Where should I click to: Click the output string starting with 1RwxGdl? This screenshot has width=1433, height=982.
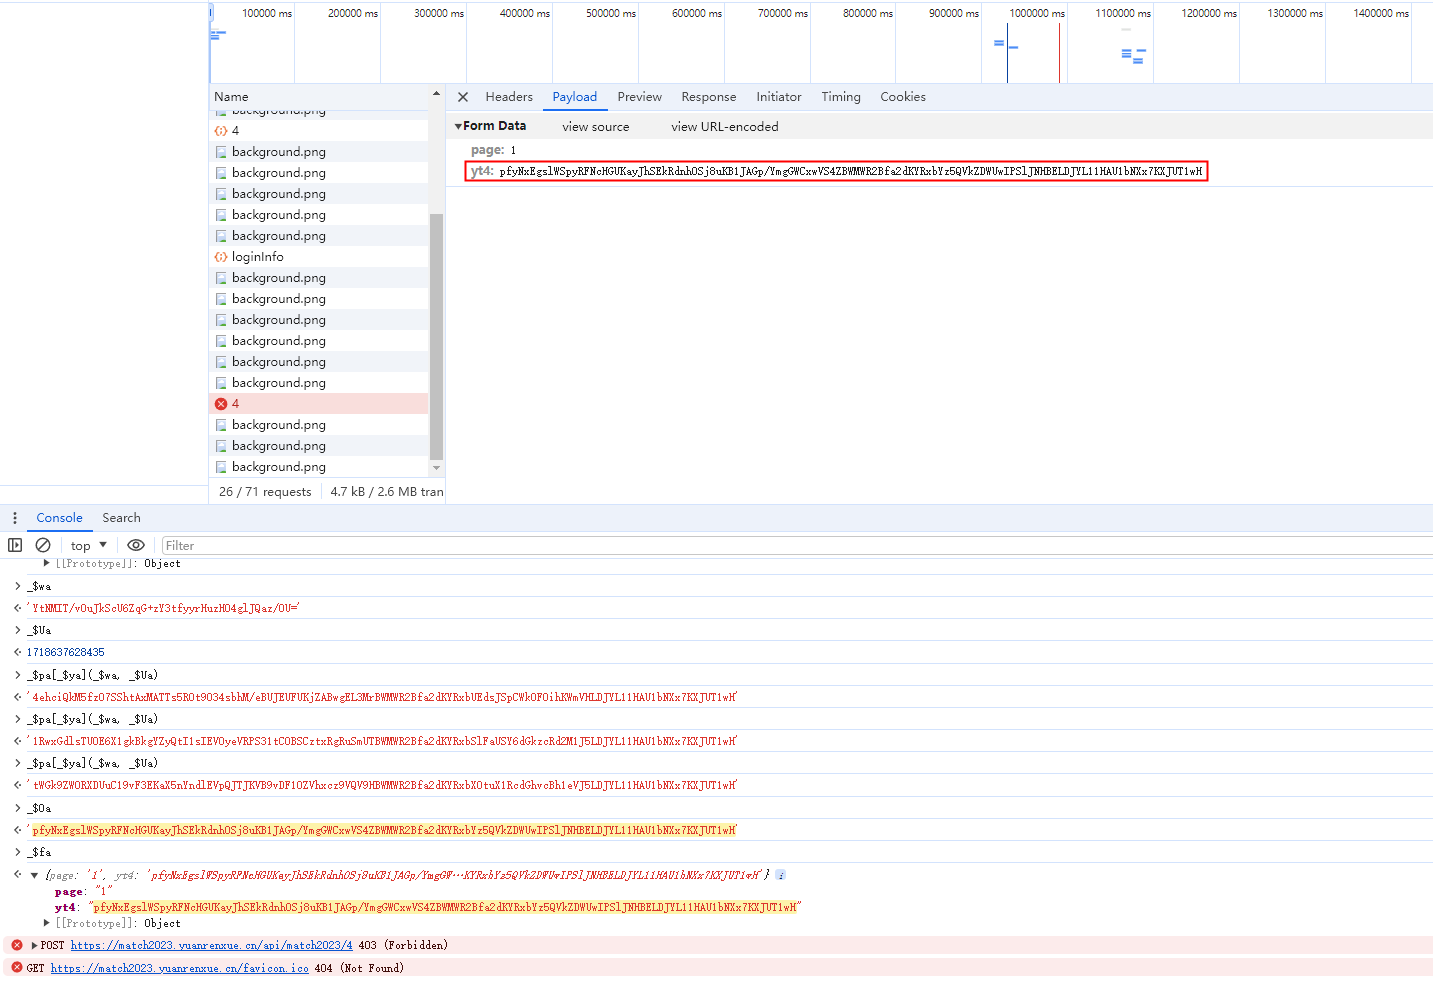pos(382,741)
